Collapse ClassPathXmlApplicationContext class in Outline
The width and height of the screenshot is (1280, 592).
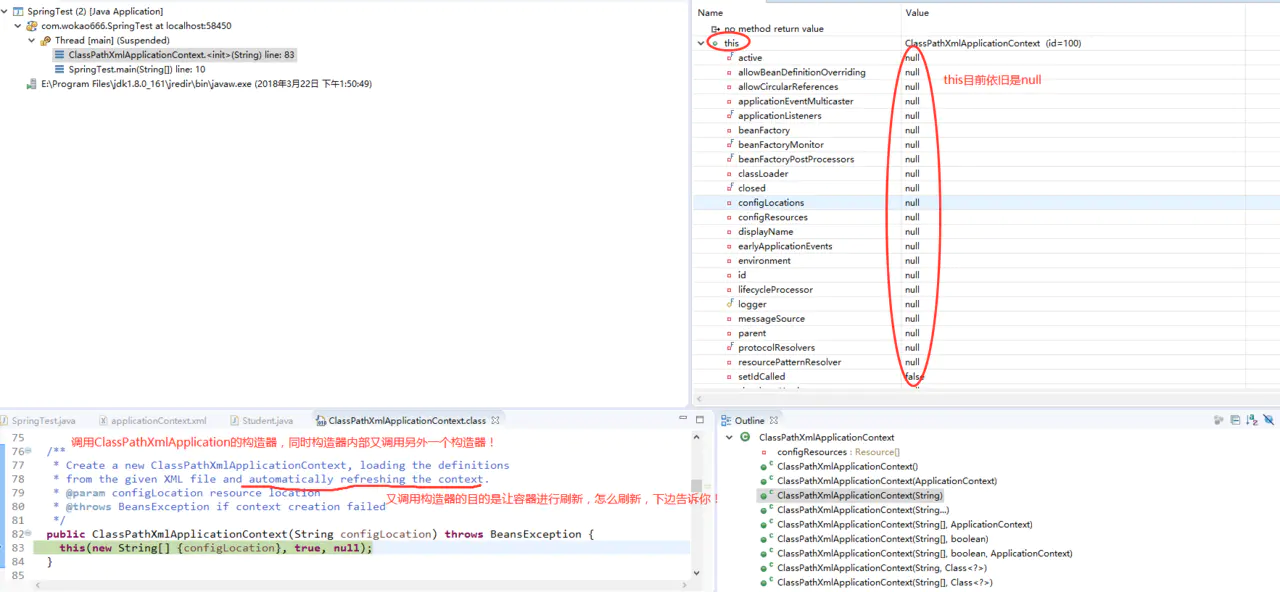(x=730, y=438)
